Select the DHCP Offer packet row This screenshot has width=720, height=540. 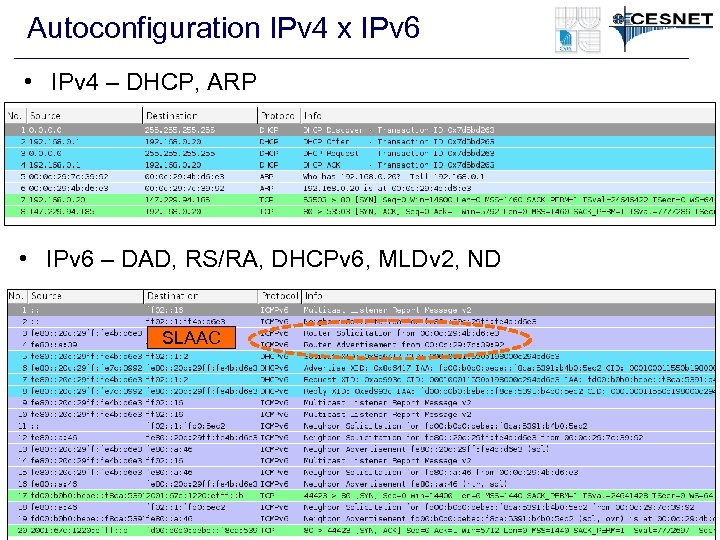pyautogui.click(x=360, y=141)
